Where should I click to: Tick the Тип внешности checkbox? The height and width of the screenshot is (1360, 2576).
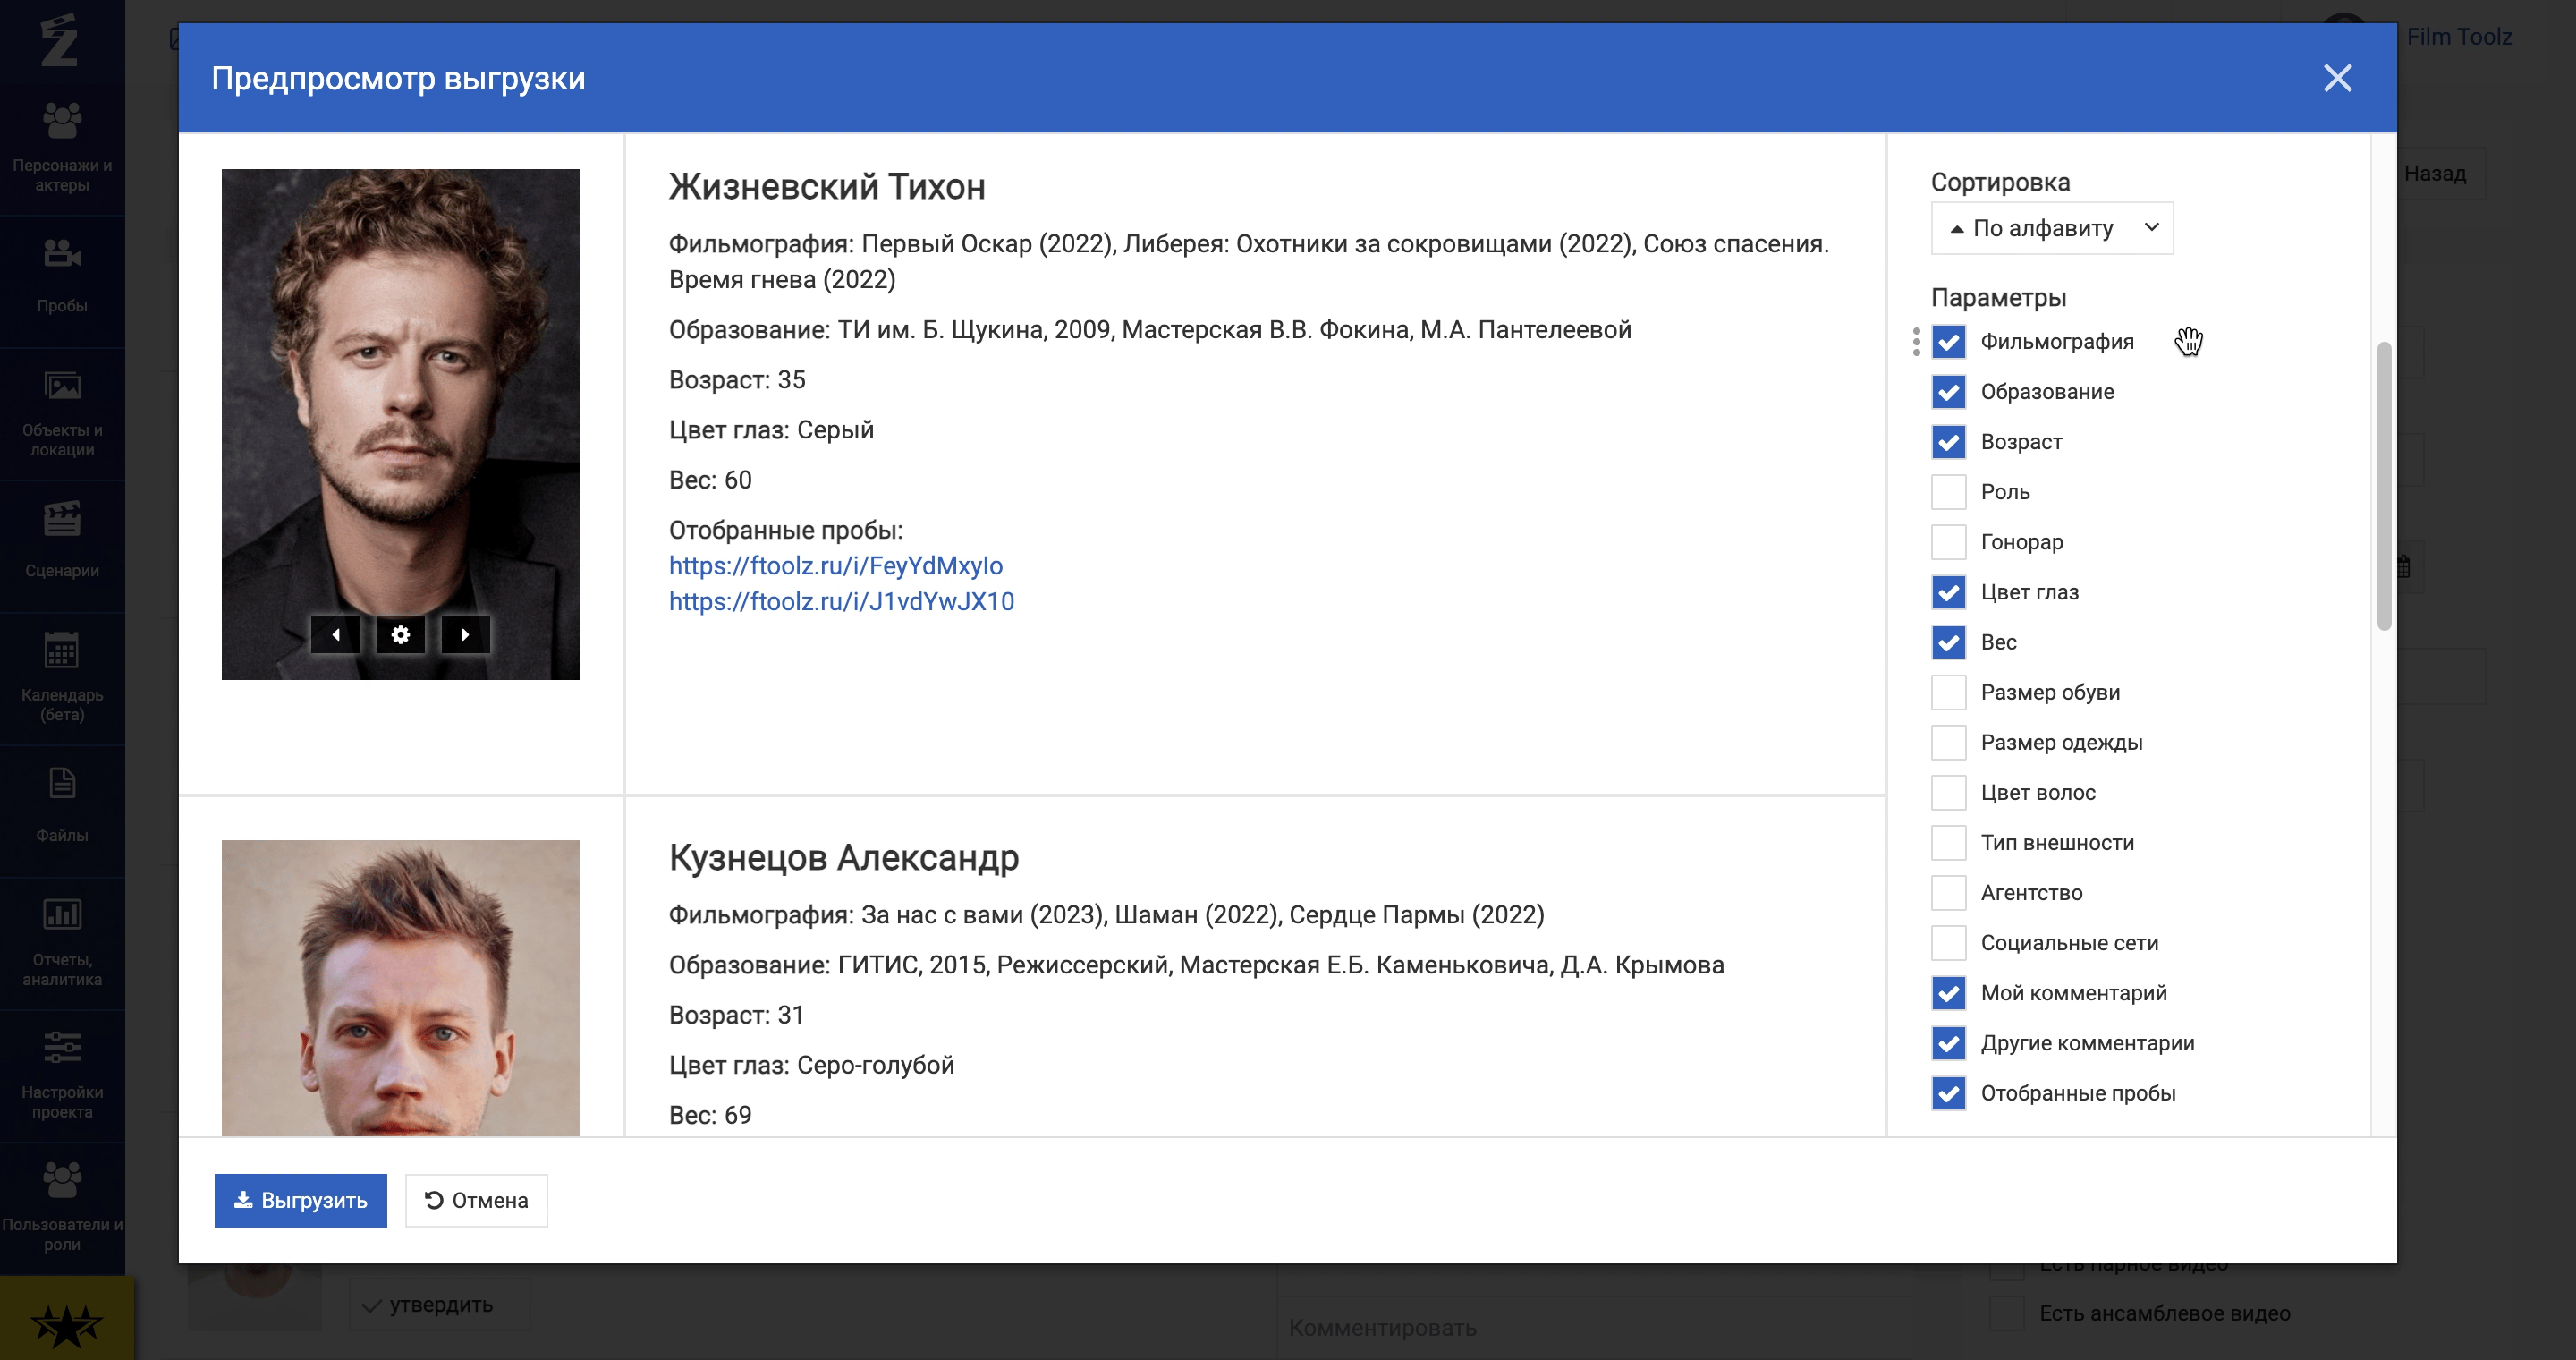click(x=1948, y=842)
